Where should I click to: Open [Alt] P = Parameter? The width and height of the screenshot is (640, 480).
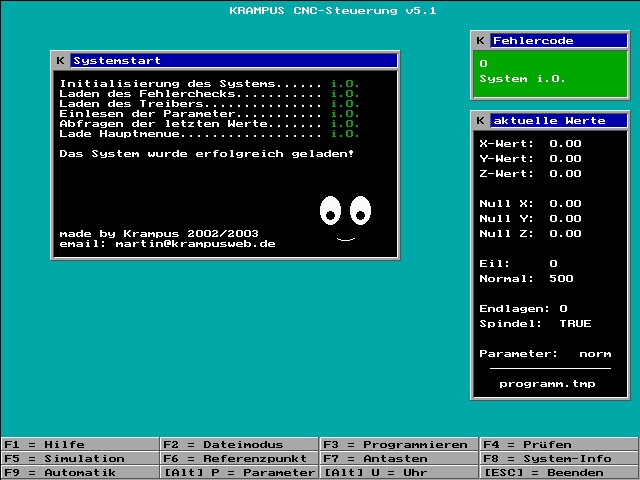tap(239, 473)
